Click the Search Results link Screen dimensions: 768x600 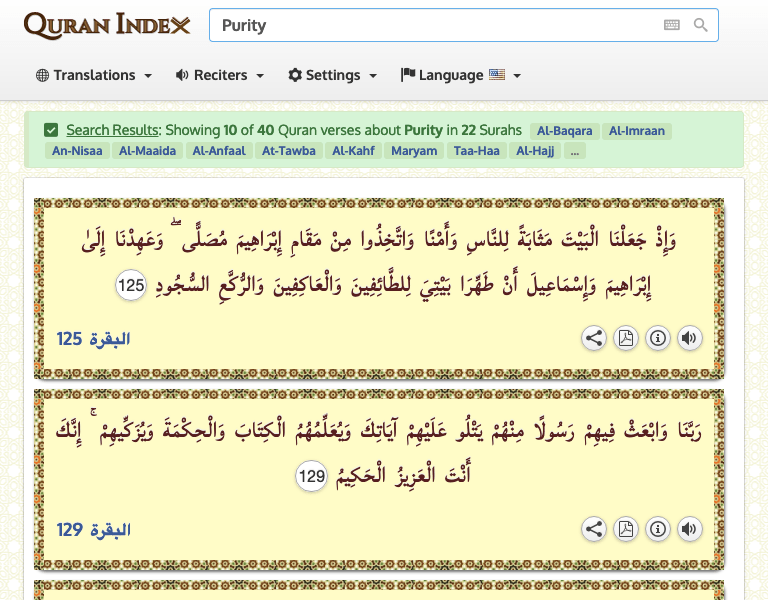112,130
